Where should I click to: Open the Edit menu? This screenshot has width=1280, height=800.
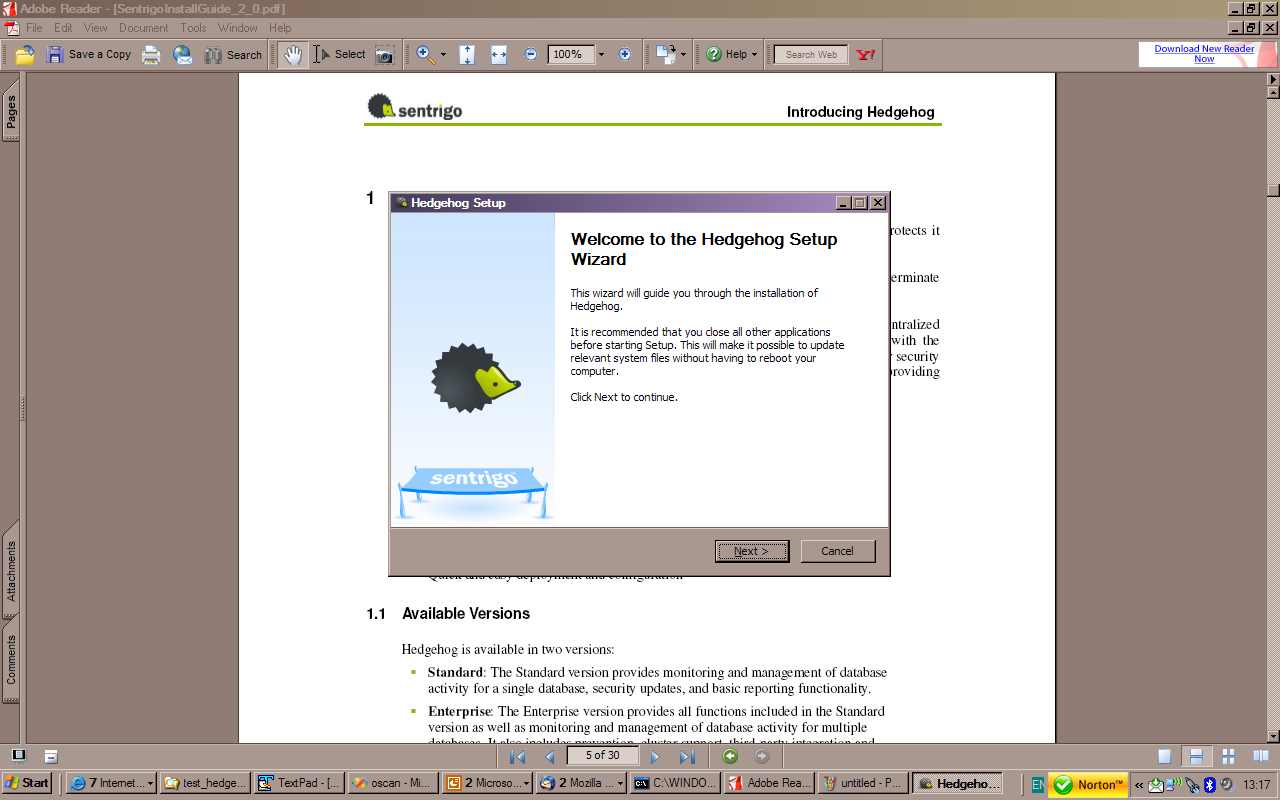coord(63,28)
